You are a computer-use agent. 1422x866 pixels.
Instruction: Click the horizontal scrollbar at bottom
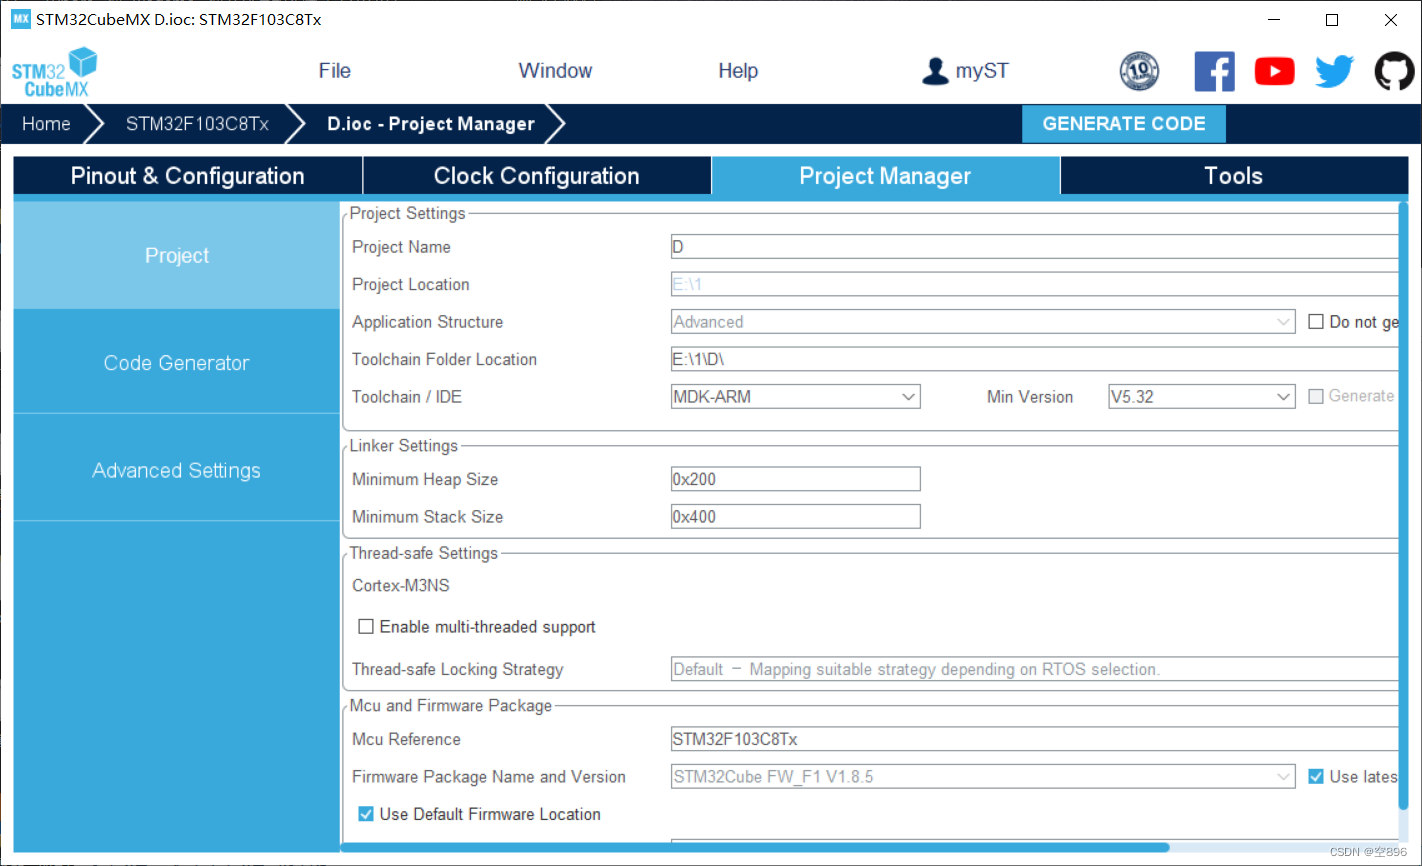click(x=755, y=847)
